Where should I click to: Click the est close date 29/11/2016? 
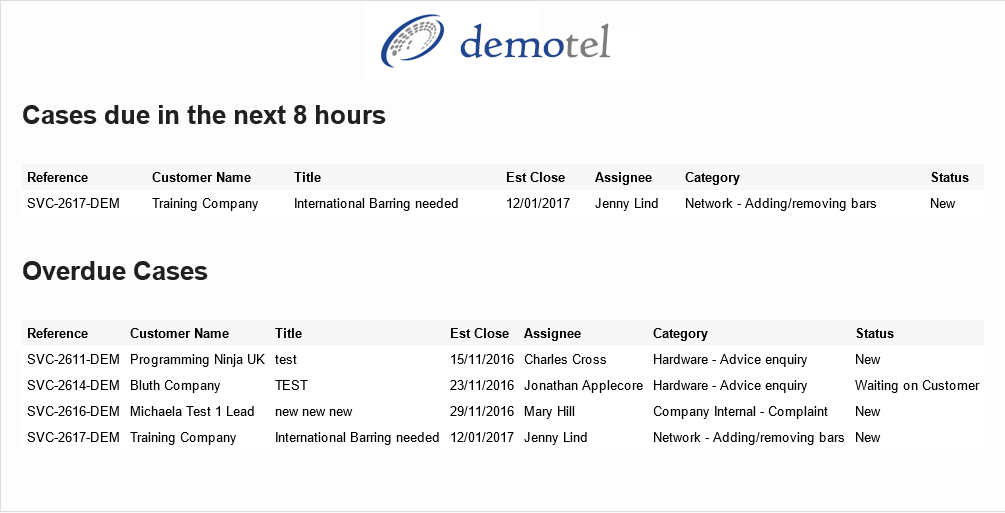(482, 411)
